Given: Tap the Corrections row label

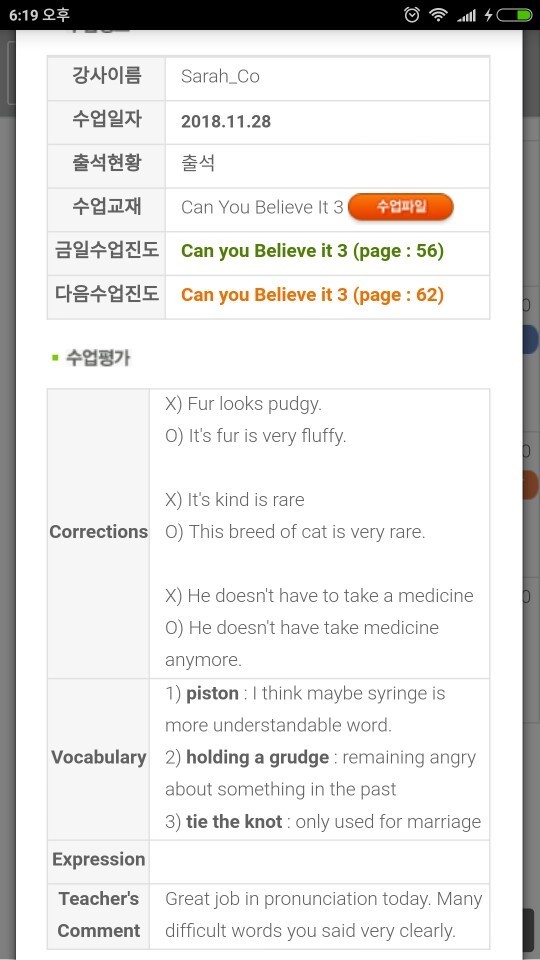Looking at the screenshot, I should 99,532.
